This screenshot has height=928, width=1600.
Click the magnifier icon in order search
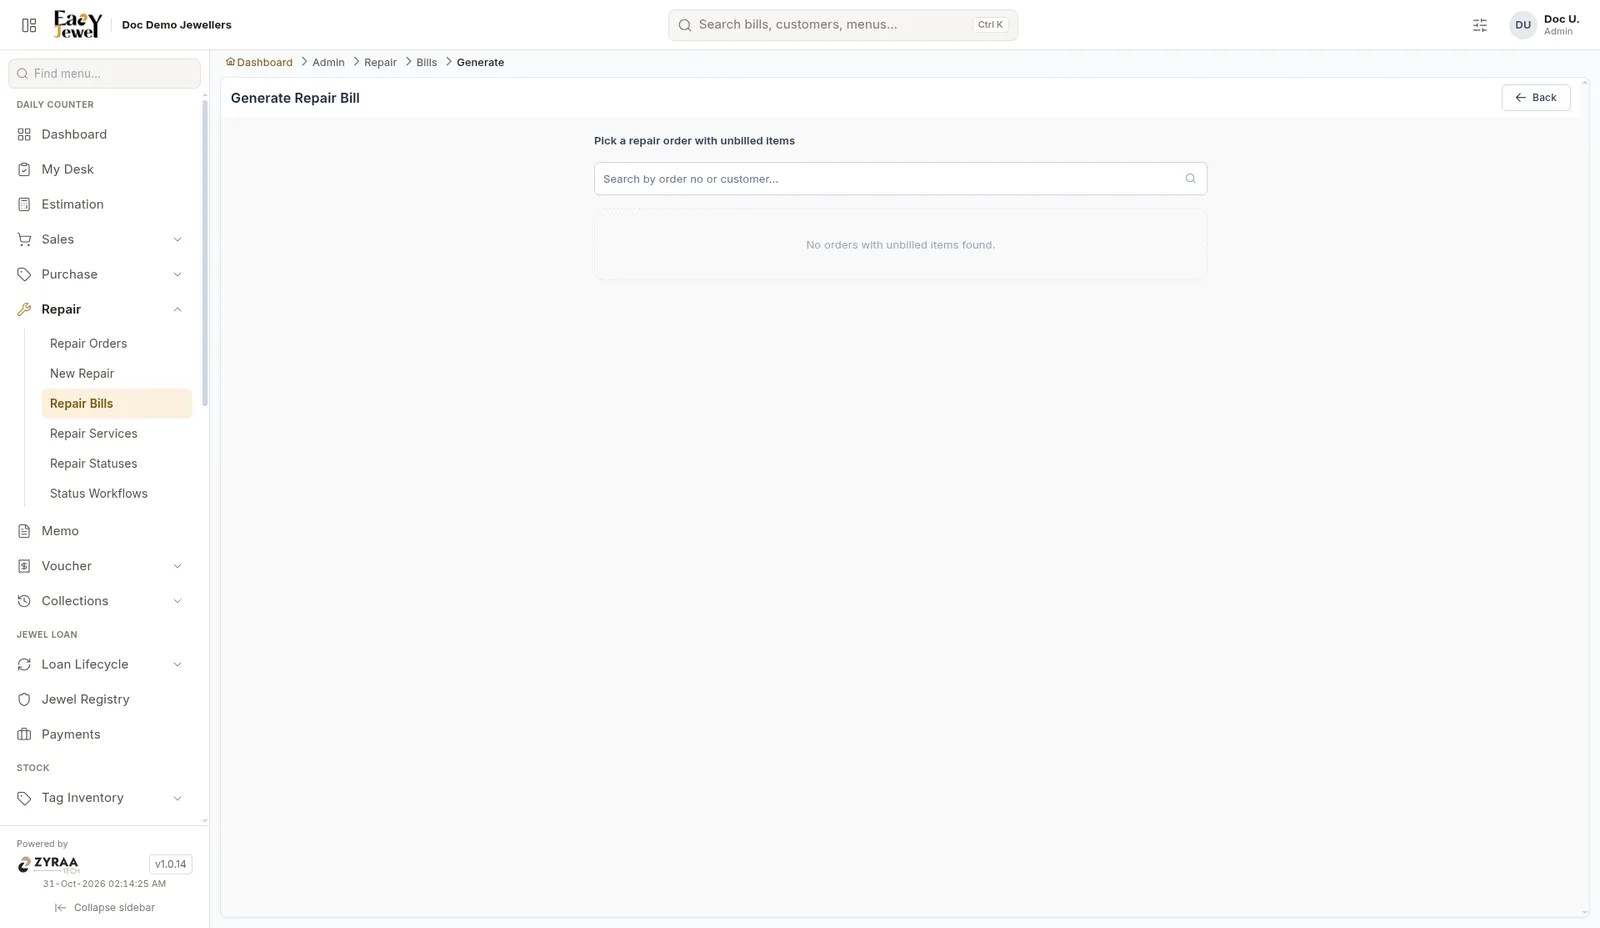[1190, 179]
